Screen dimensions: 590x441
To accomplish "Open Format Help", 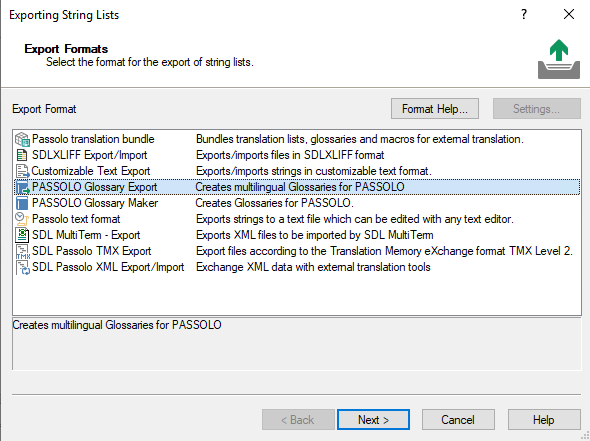I will click(x=435, y=109).
